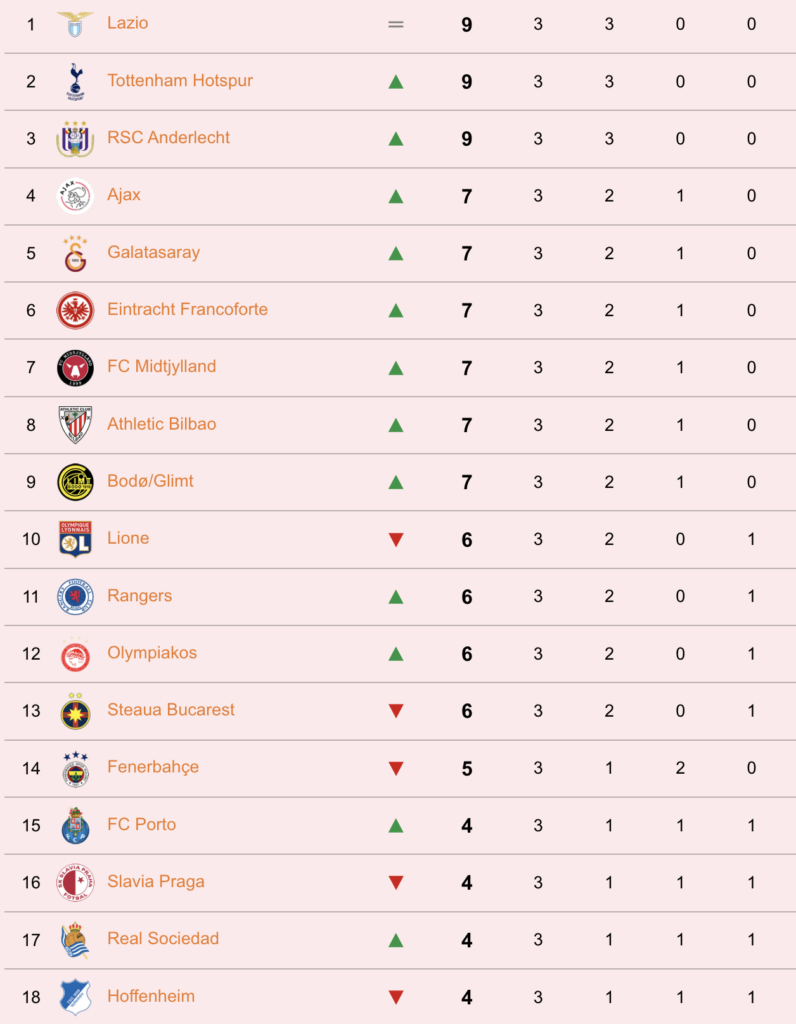Click the green up arrow beside Olympiakos
The width and height of the screenshot is (796, 1024).
396,654
